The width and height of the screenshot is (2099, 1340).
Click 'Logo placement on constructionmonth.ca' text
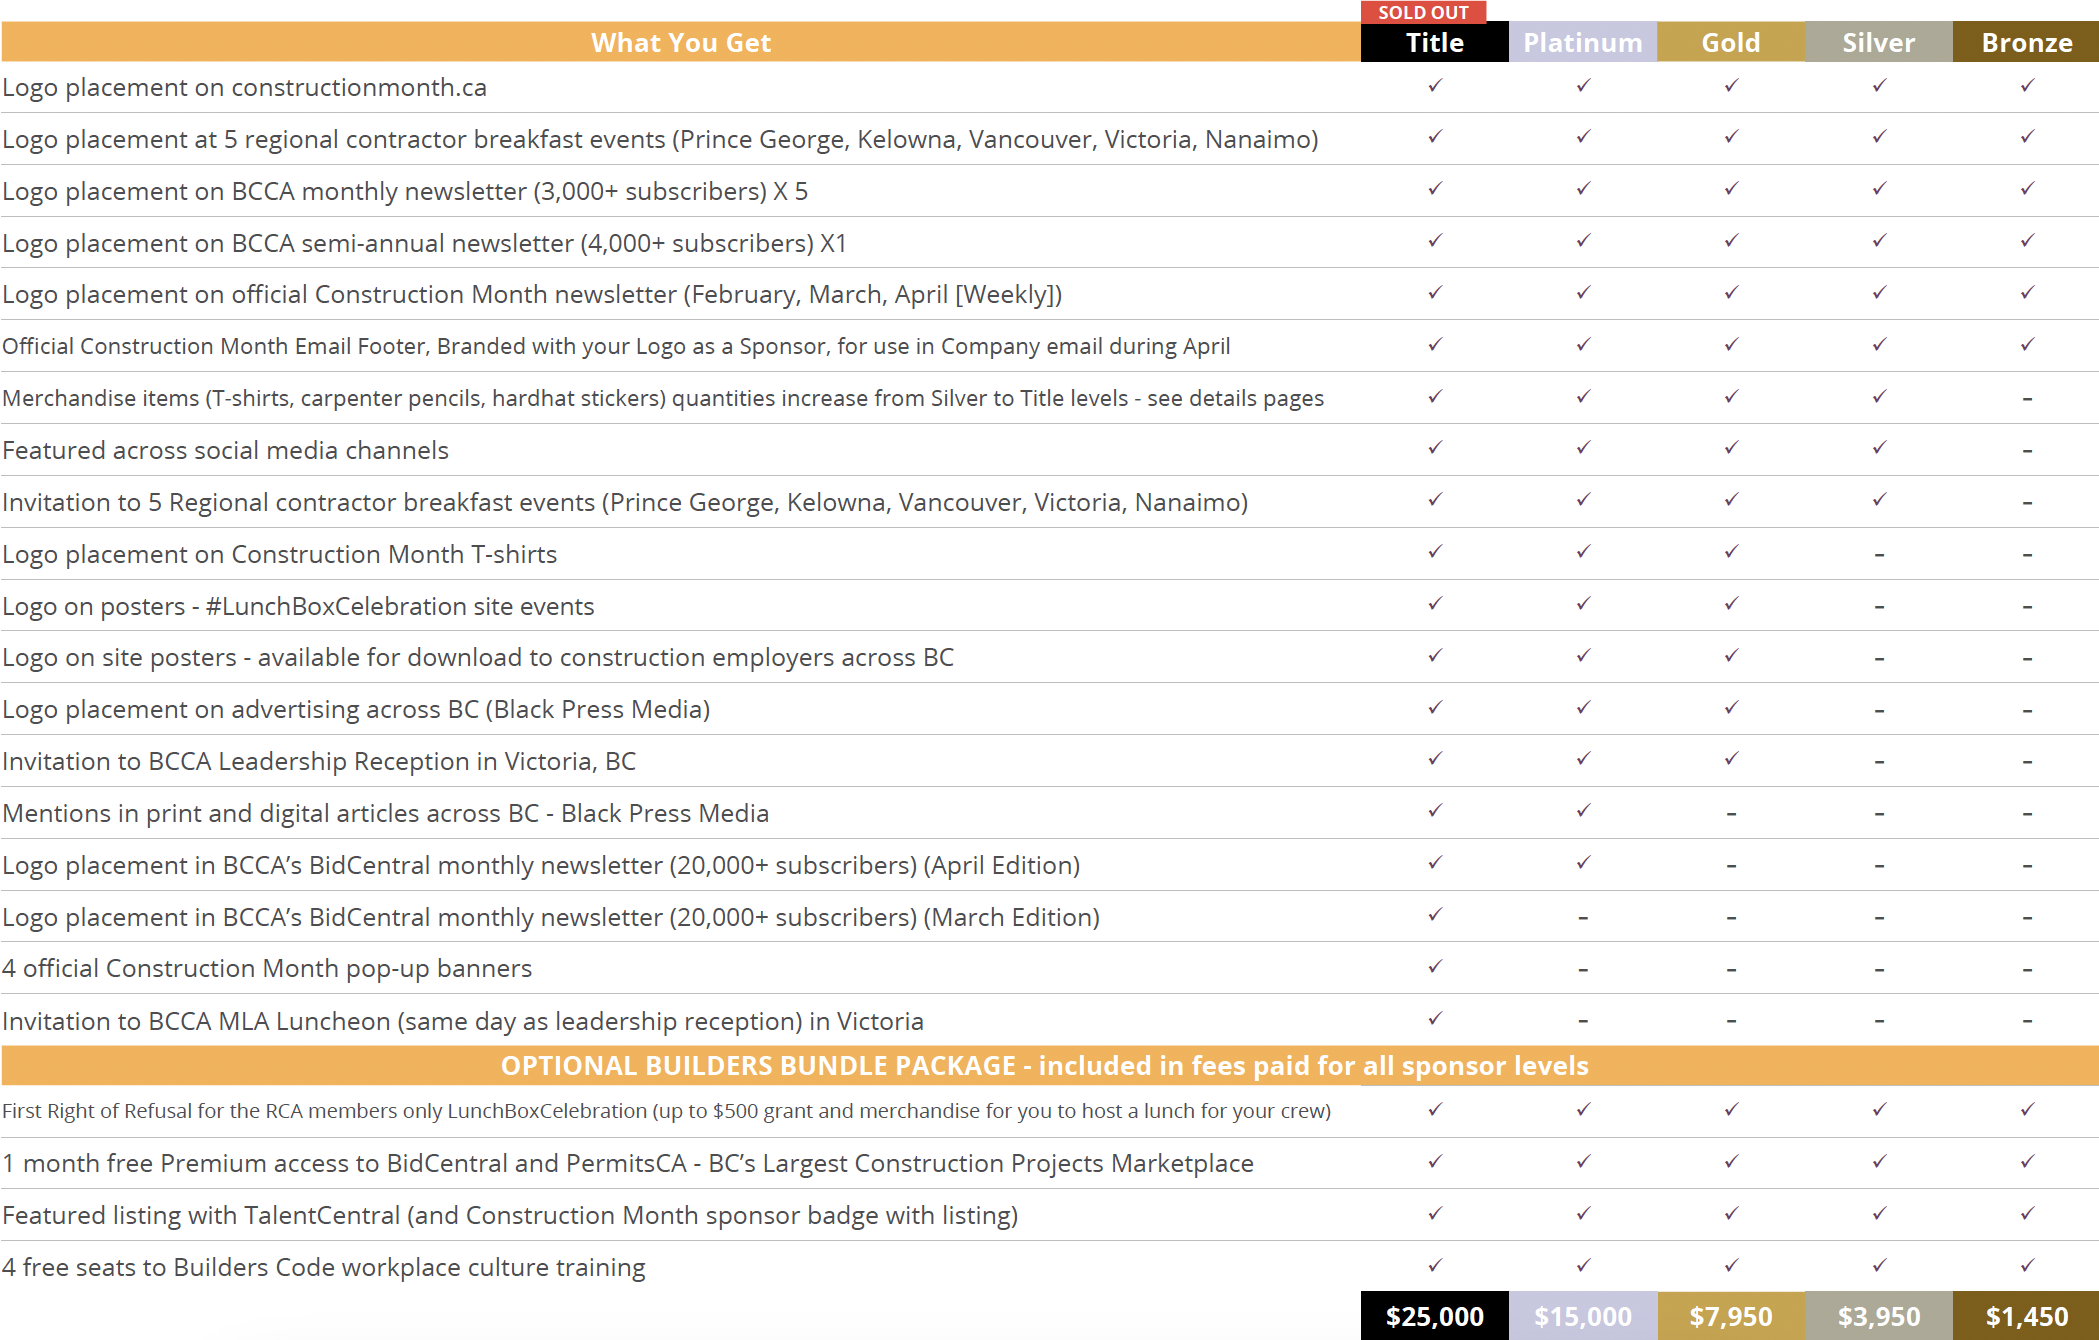click(x=244, y=88)
